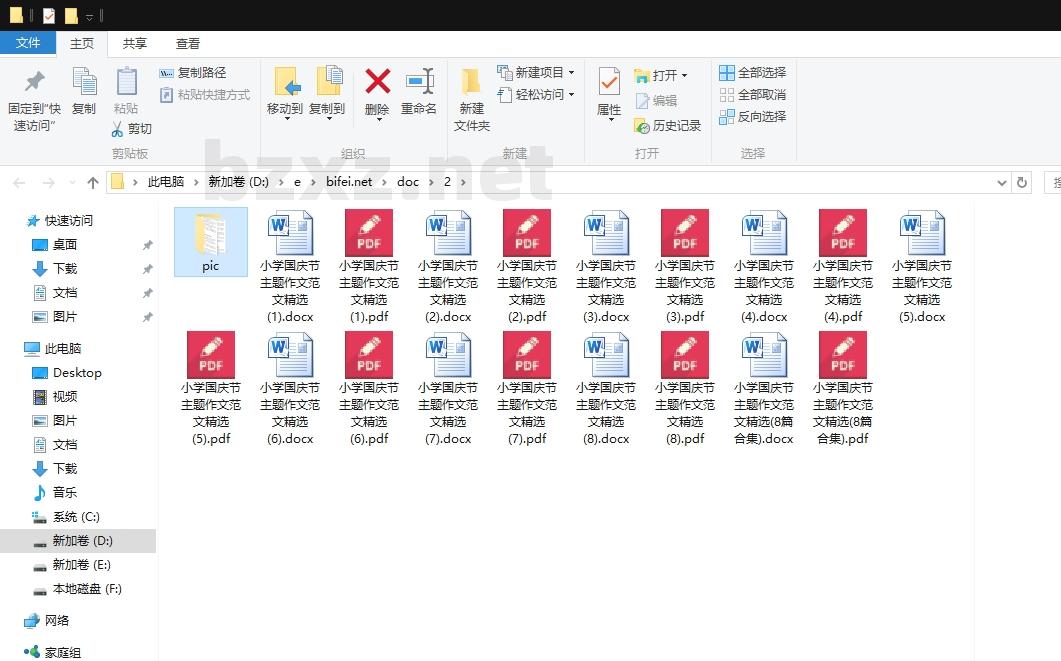Open Properties (属性) from the ribbon

tap(609, 84)
